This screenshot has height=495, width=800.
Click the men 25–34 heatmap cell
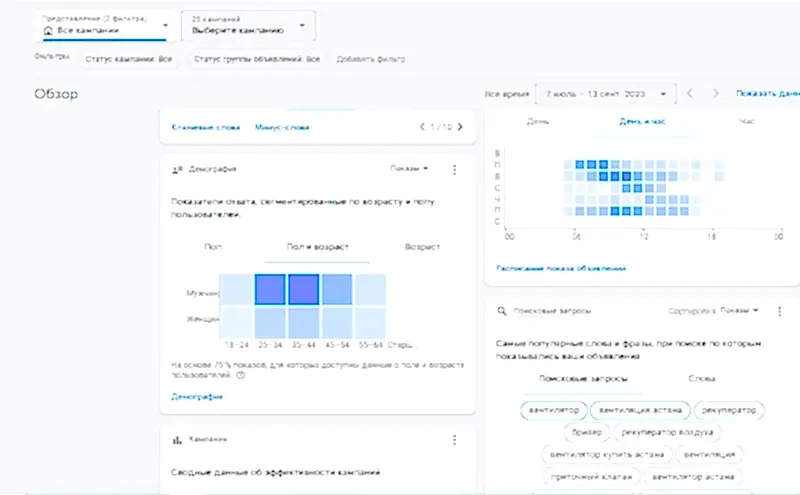(271, 290)
